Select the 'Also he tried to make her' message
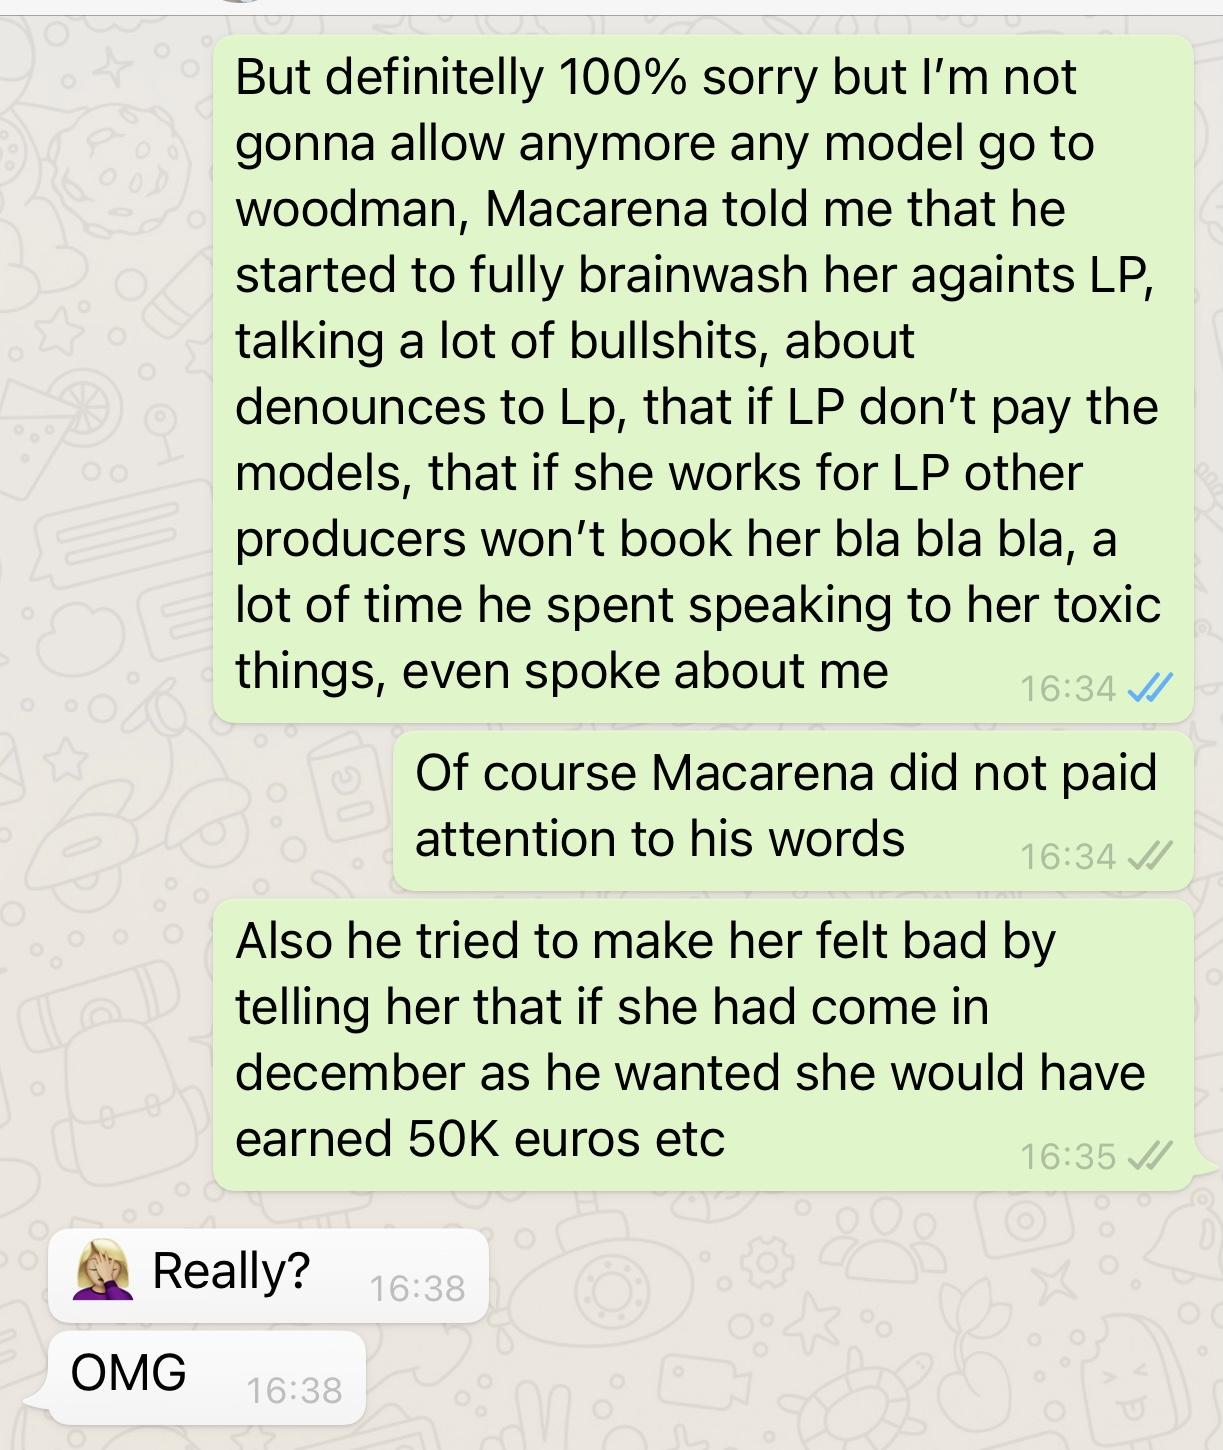The image size is (1223, 1450). tap(703, 1044)
